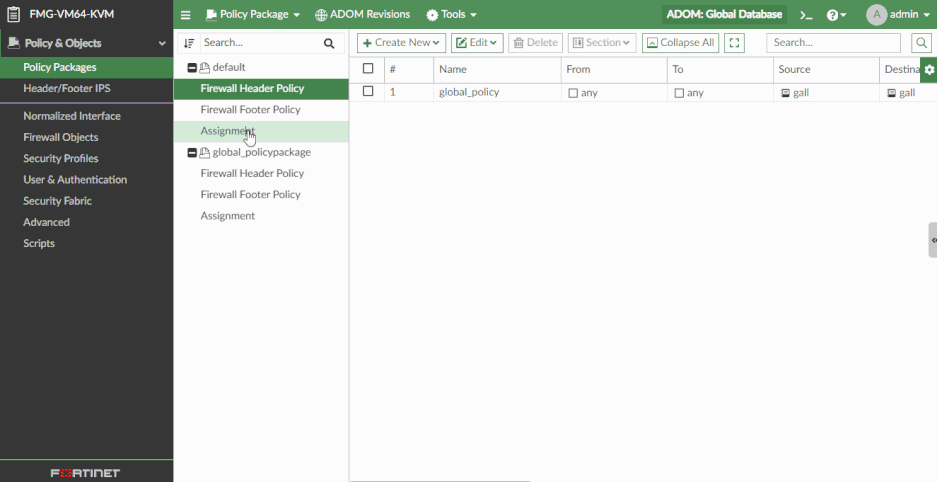Click ADOM: Global Database button

[x=724, y=15]
